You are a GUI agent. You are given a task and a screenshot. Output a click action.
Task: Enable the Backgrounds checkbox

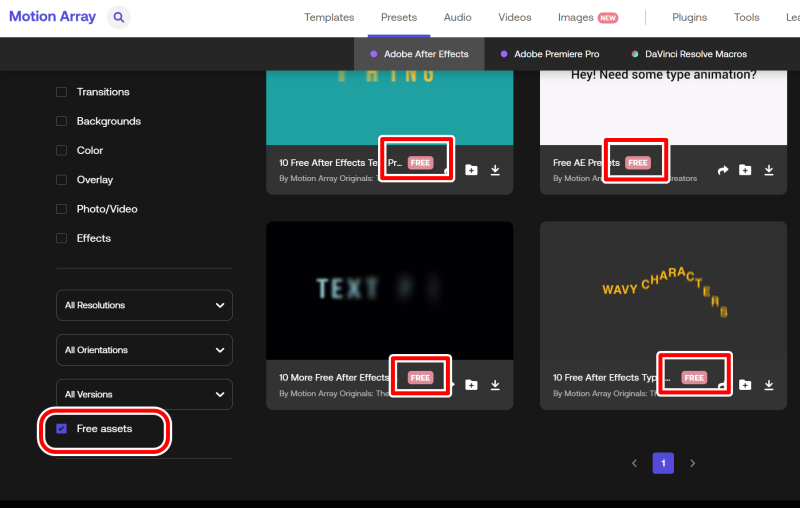(61, 121)
